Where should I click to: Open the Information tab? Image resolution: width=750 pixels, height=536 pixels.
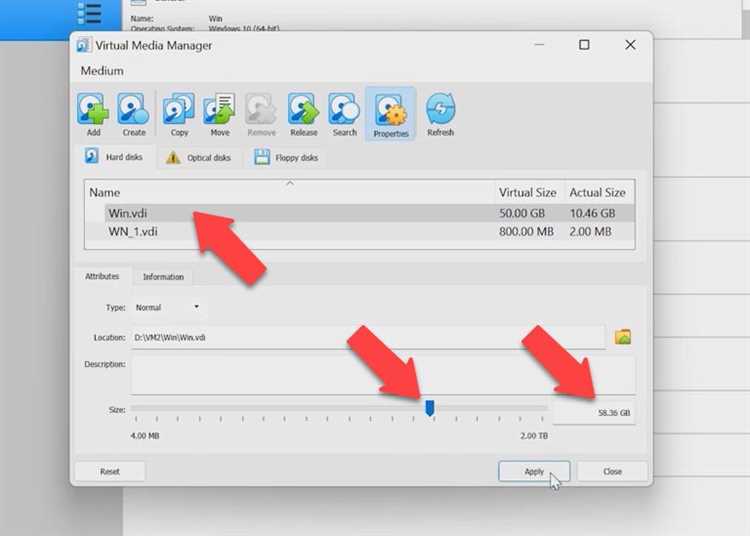pos(163,277)
